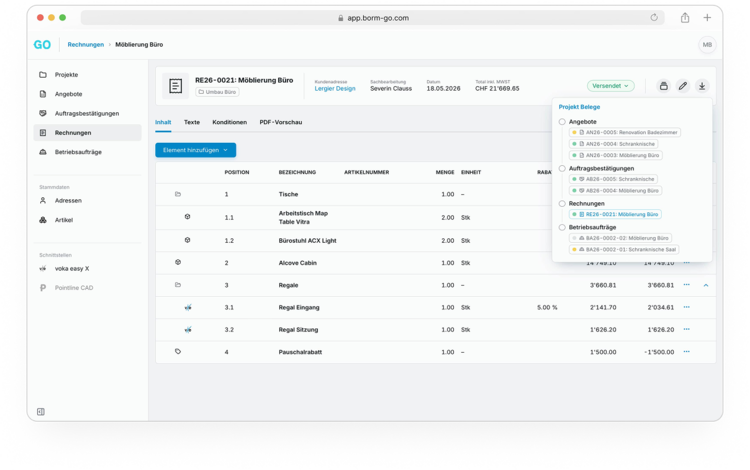Image resolution: width=750 pixels, height=470 pixels.
Task: Open Auftragsbestätigungen in the sidebar
Action: (87, 114)
